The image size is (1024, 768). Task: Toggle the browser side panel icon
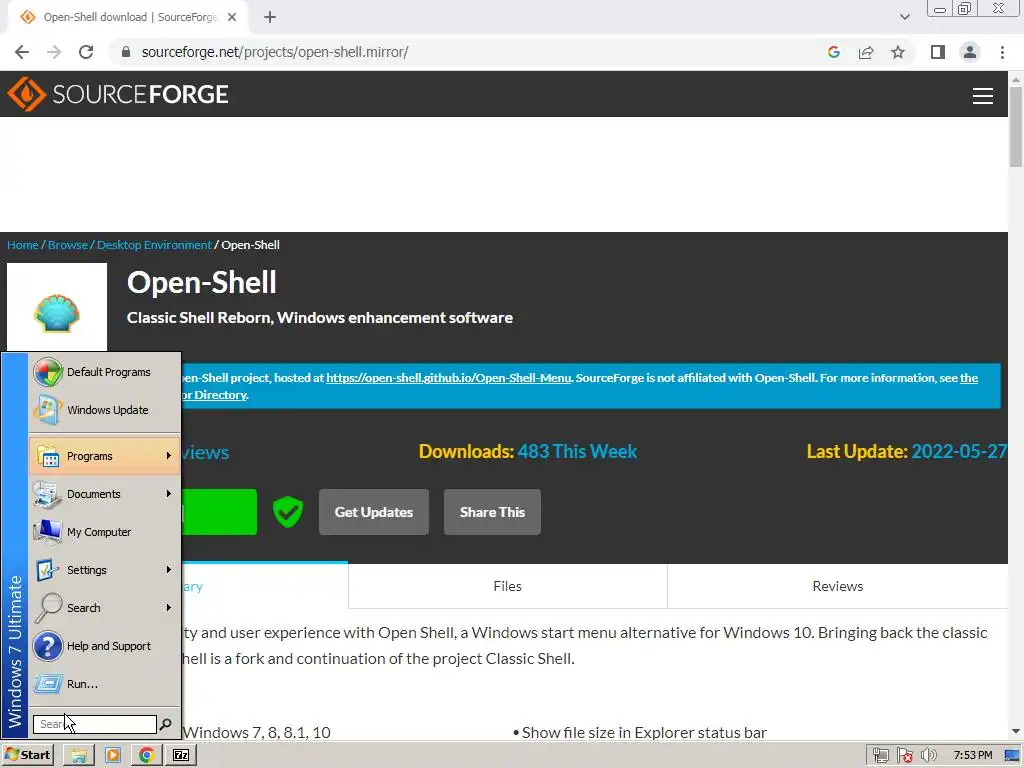pyautogui.click(x=938, y=52)
